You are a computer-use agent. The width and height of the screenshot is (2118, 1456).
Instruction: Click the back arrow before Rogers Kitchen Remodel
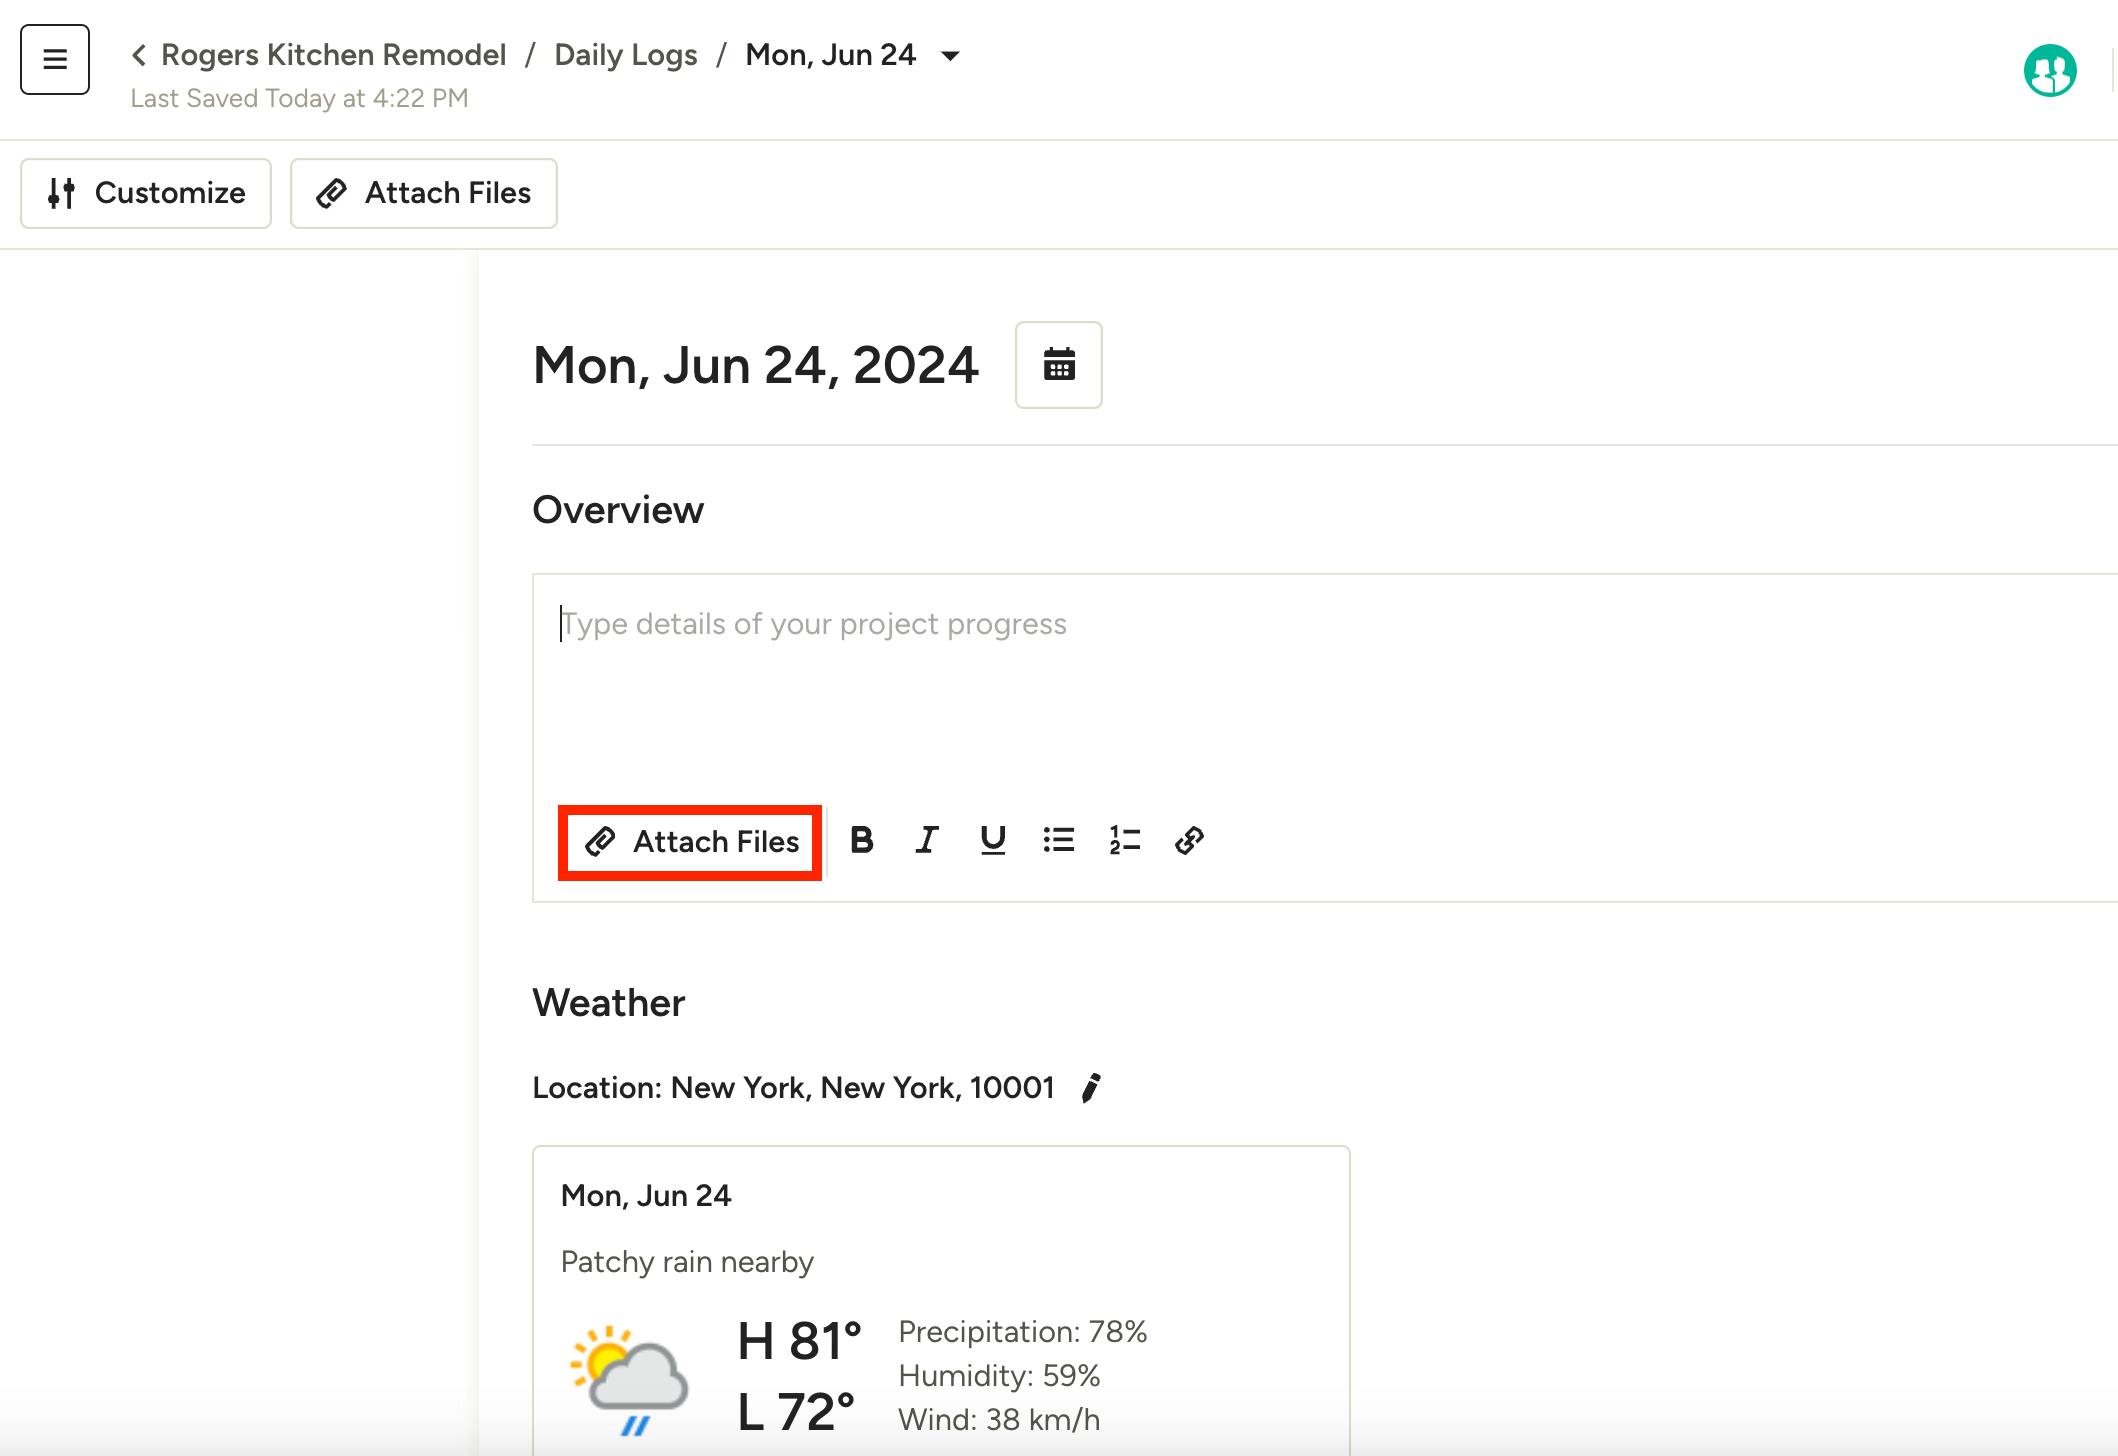139,56
